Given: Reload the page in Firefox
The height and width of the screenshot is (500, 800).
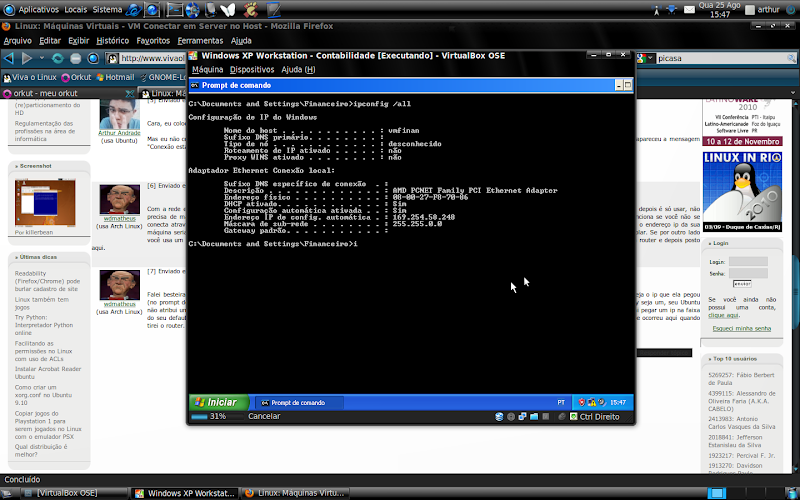Looking at the screenshot, I should [x=58, y=58].
